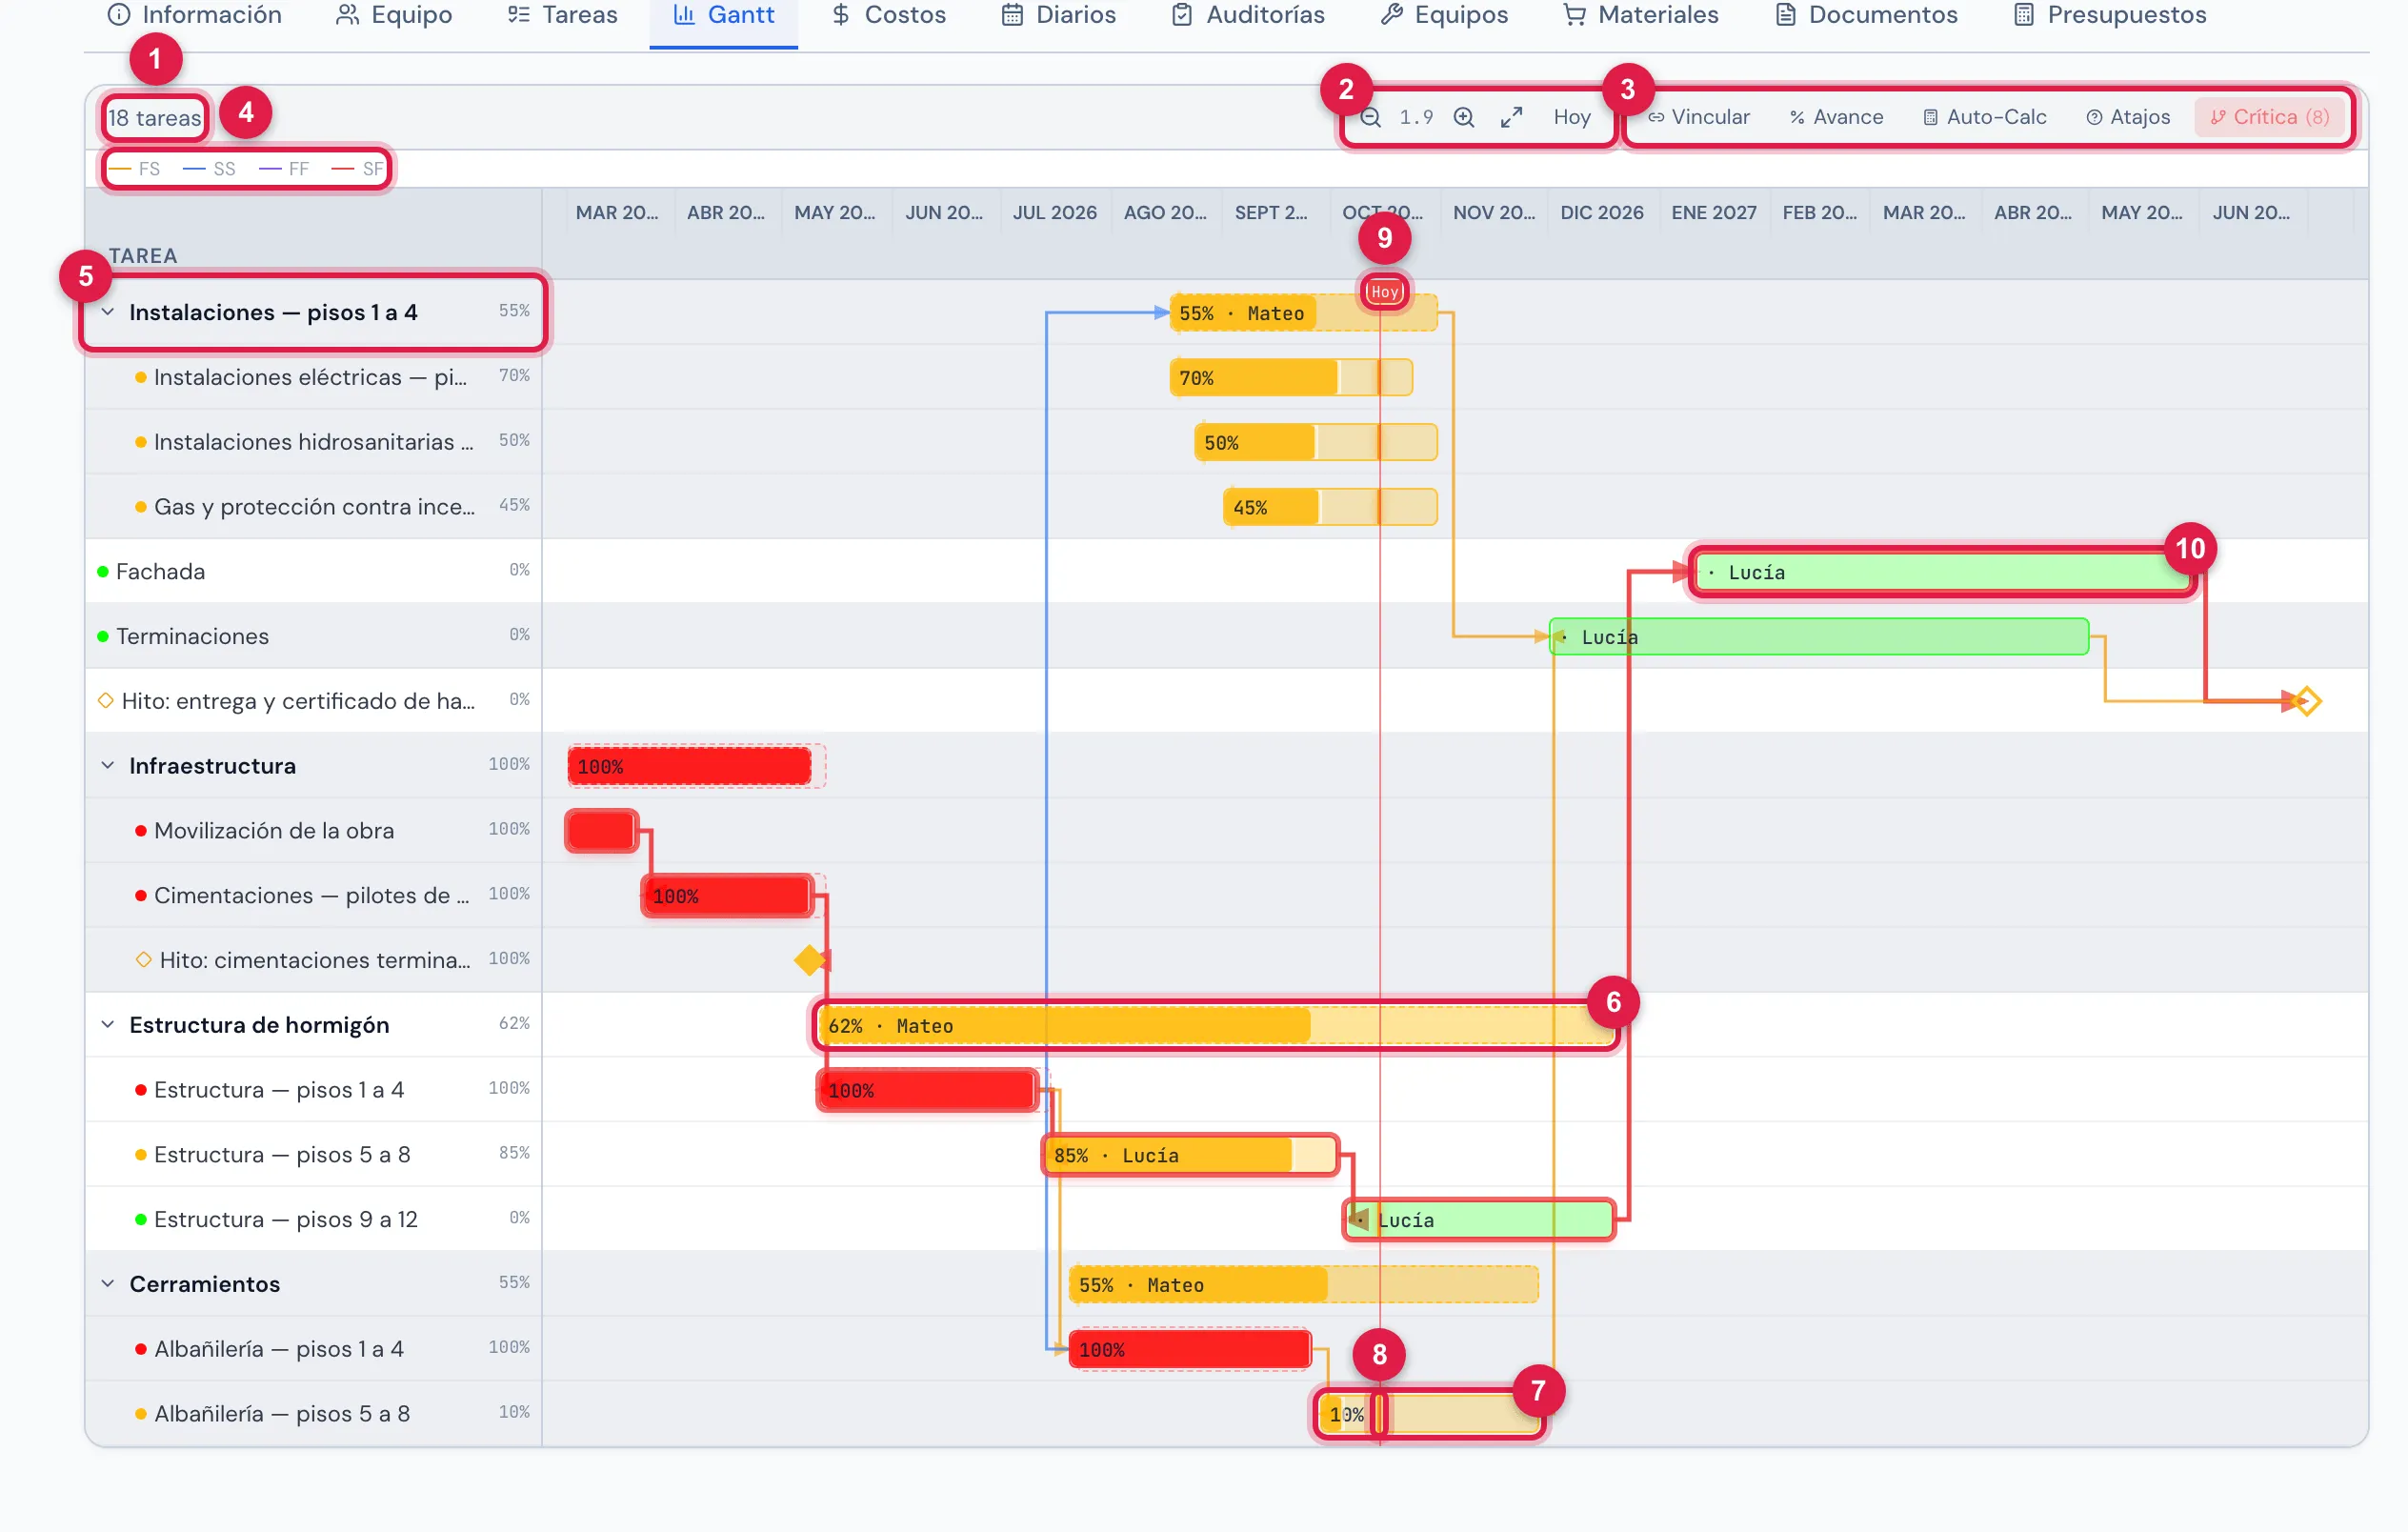Switch to the Presupuestos tab
Viewport: 2408px width, 1532px height.
2110,15
